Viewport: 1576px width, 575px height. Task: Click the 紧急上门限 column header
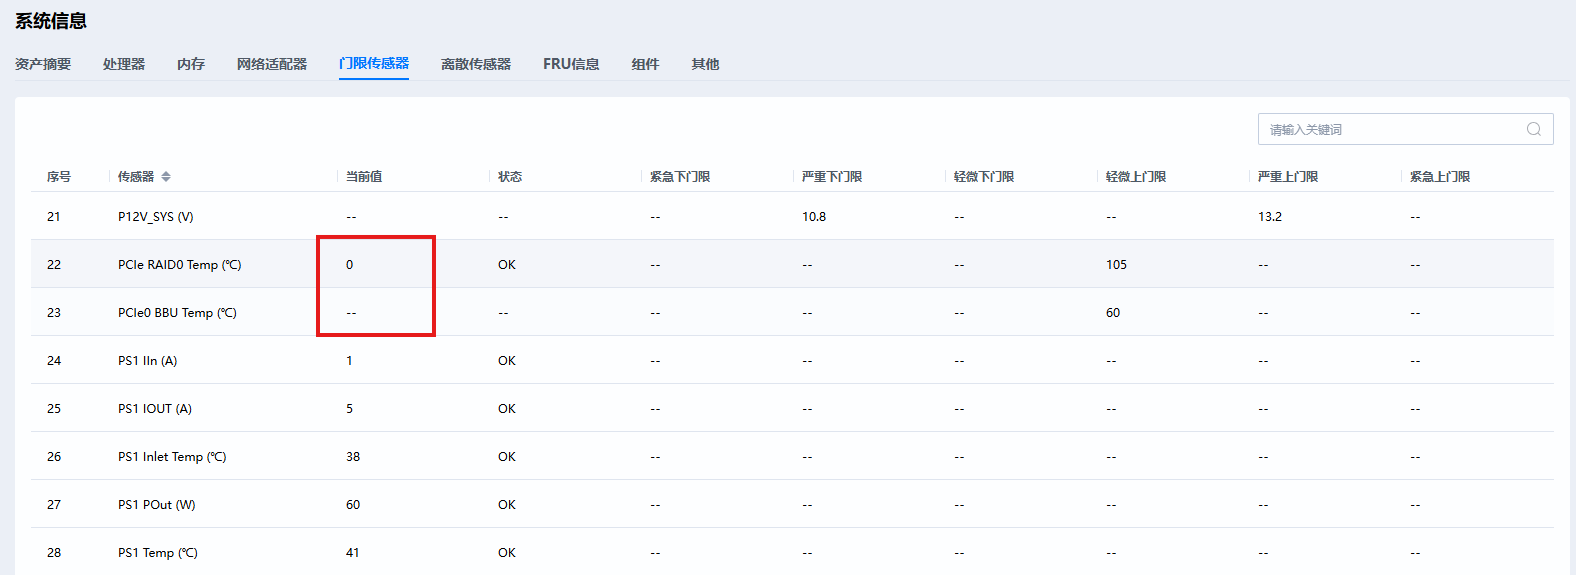[x=1440, y=176]
